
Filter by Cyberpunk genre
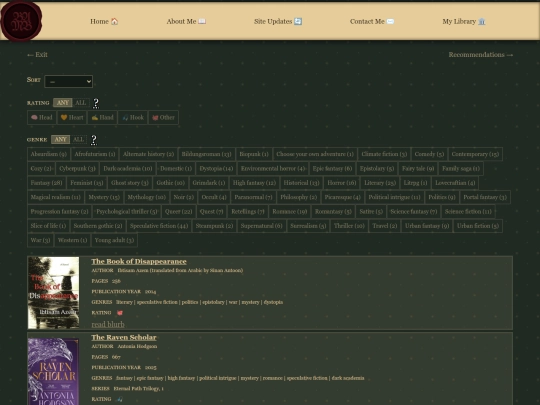[77, 168]
